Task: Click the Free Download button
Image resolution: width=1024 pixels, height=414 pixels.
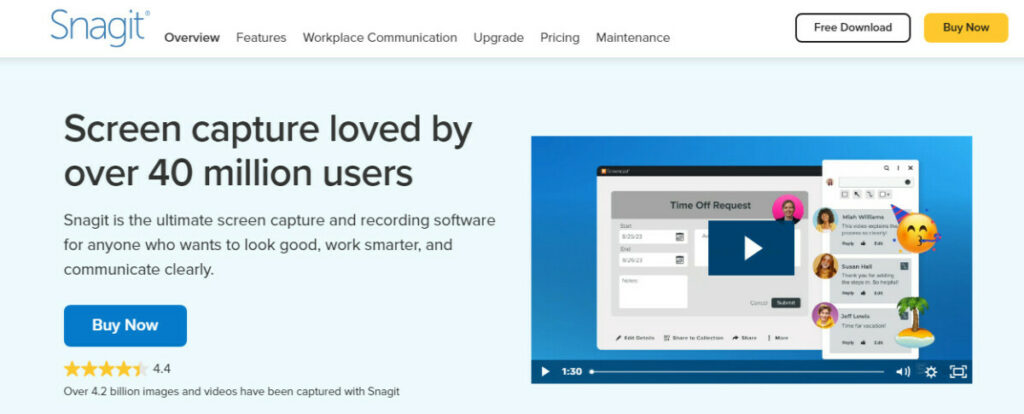Action: 852,27
